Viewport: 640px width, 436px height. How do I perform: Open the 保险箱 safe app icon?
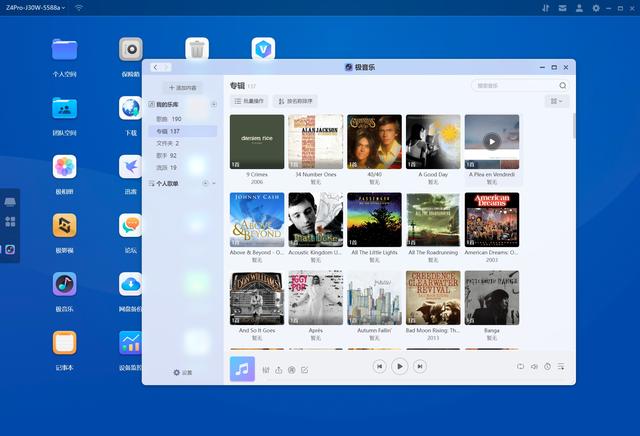click(x=131, y=49)
